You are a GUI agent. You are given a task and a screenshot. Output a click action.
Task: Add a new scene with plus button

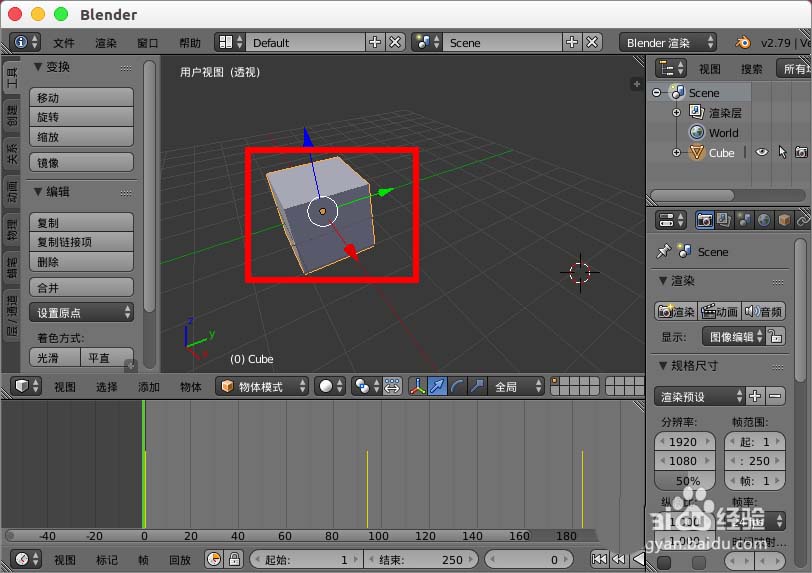coord(572,42)
